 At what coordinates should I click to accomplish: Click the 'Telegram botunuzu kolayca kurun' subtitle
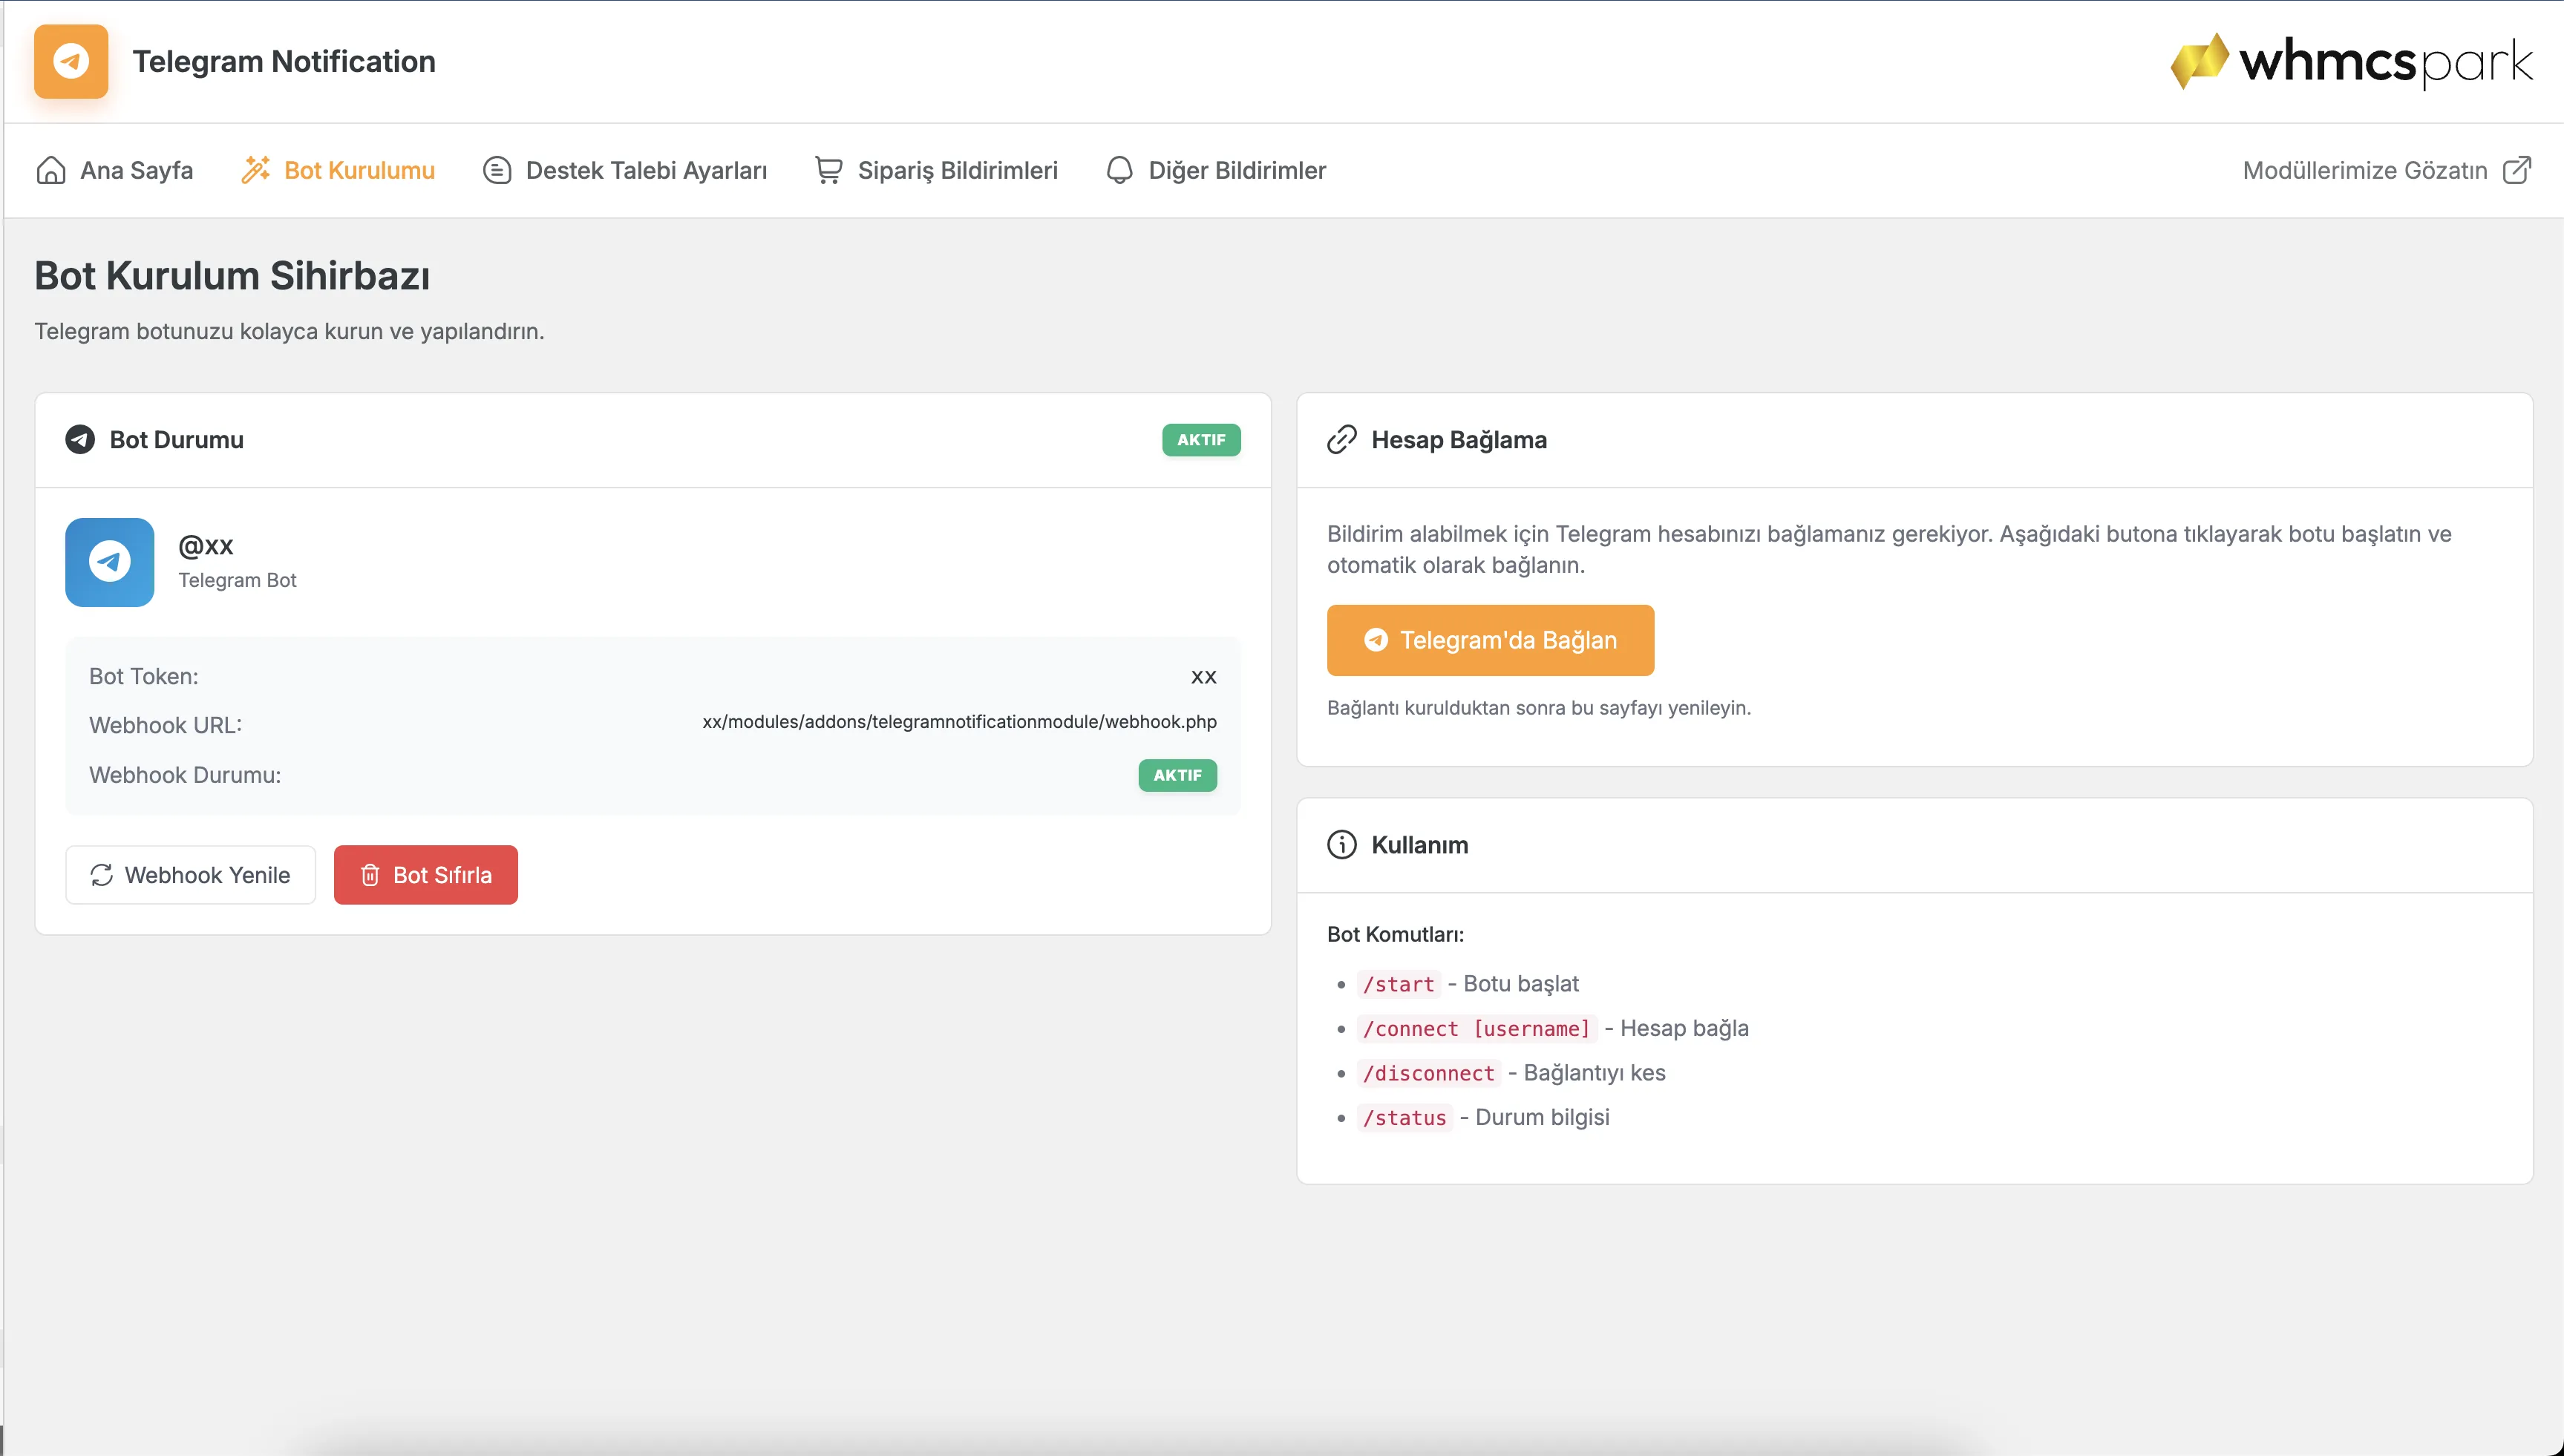[289, 331]
